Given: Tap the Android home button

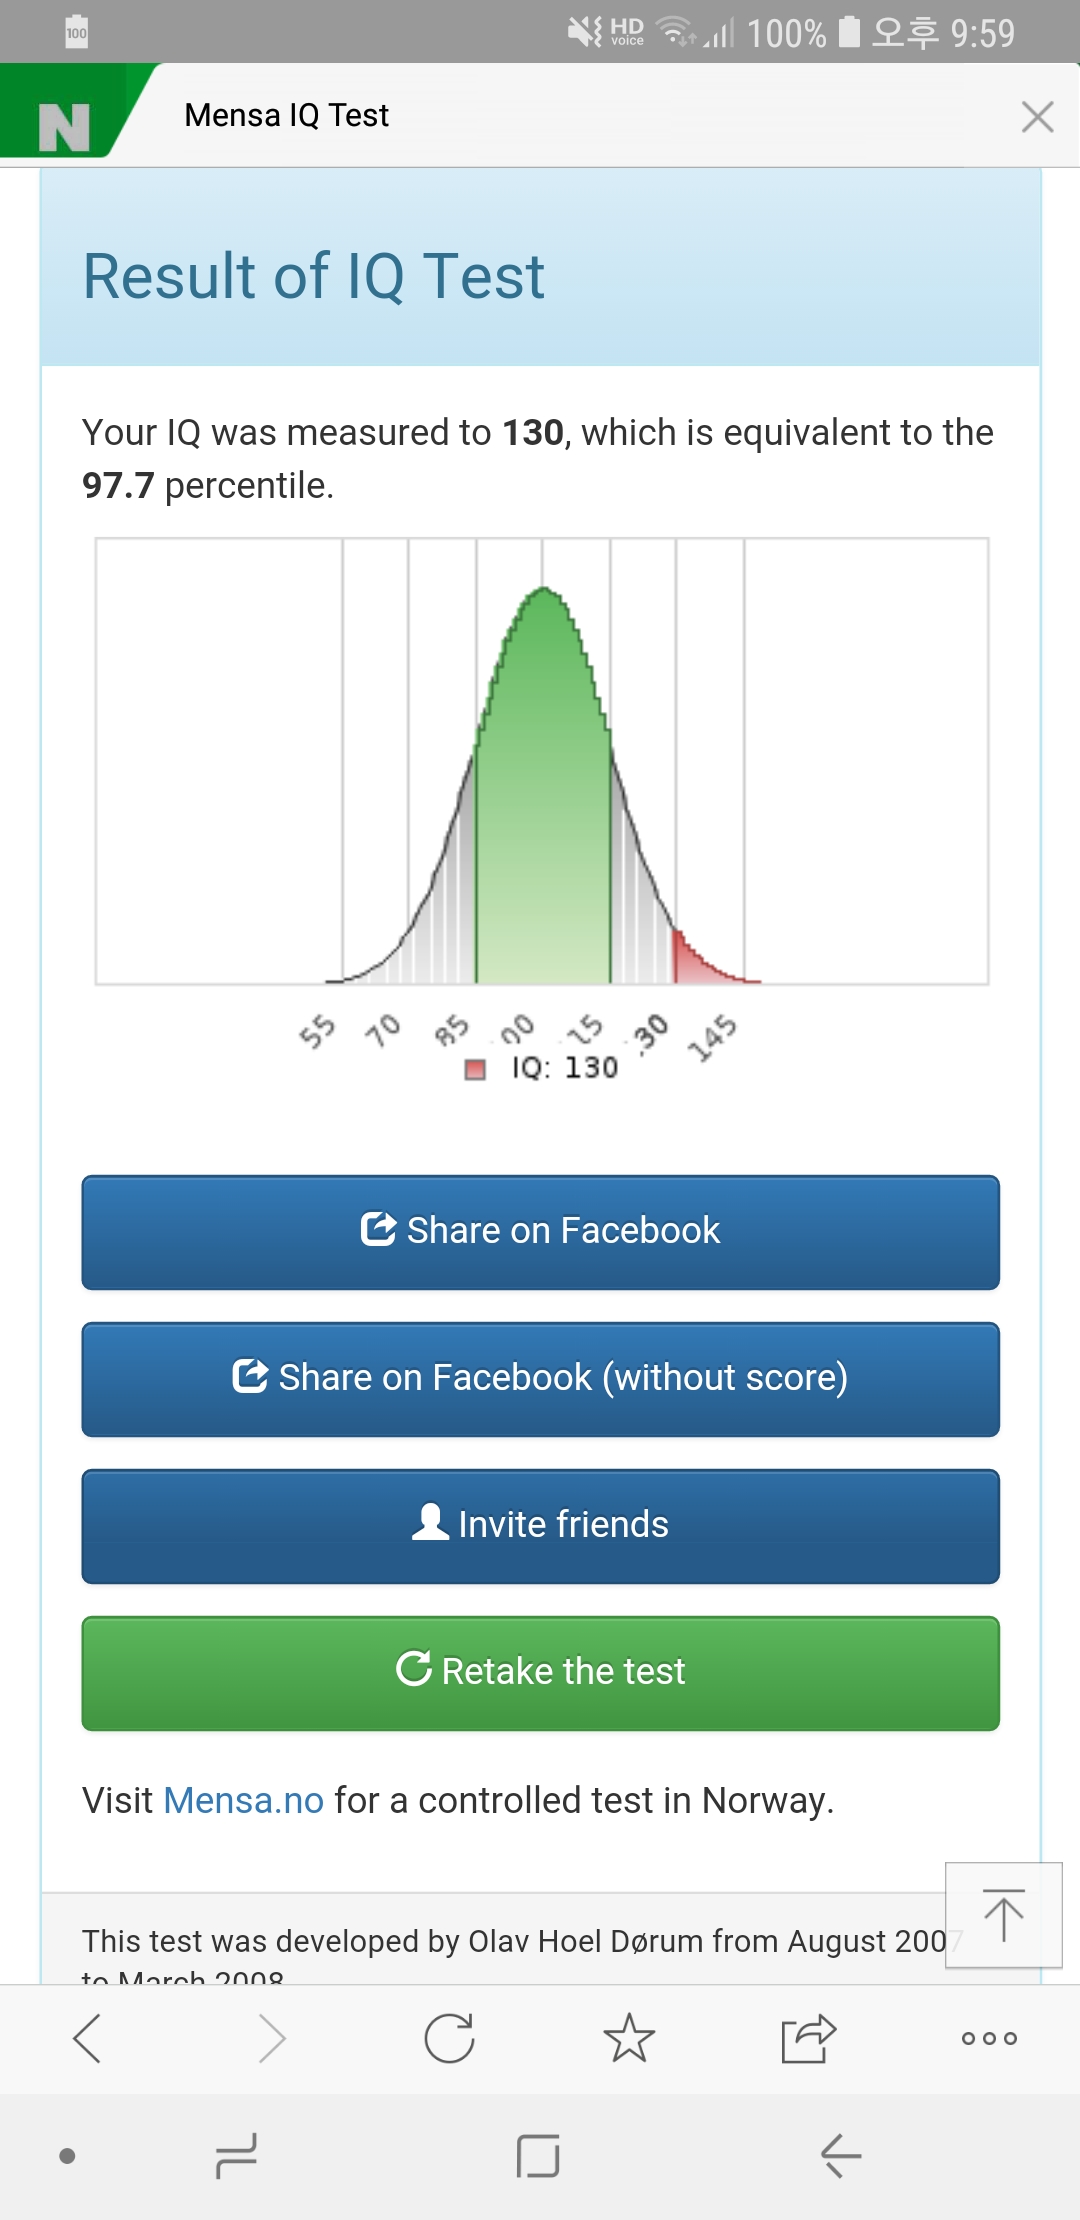Looking at the screenshot, I should pos(538,2156).
